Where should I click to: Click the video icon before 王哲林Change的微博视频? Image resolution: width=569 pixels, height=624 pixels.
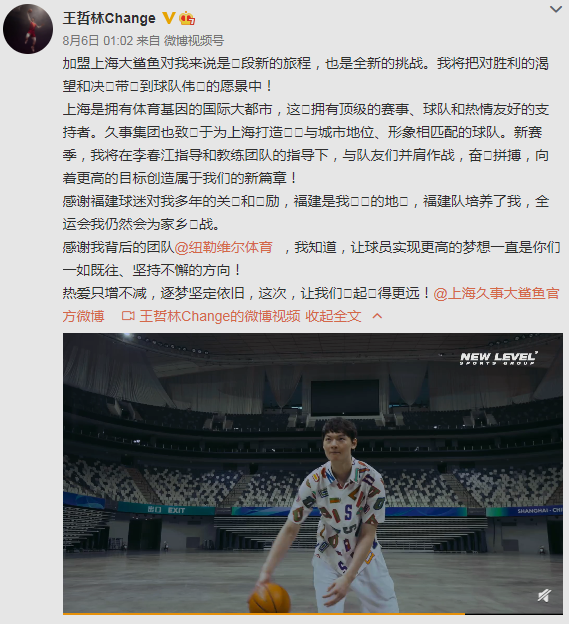128,316
